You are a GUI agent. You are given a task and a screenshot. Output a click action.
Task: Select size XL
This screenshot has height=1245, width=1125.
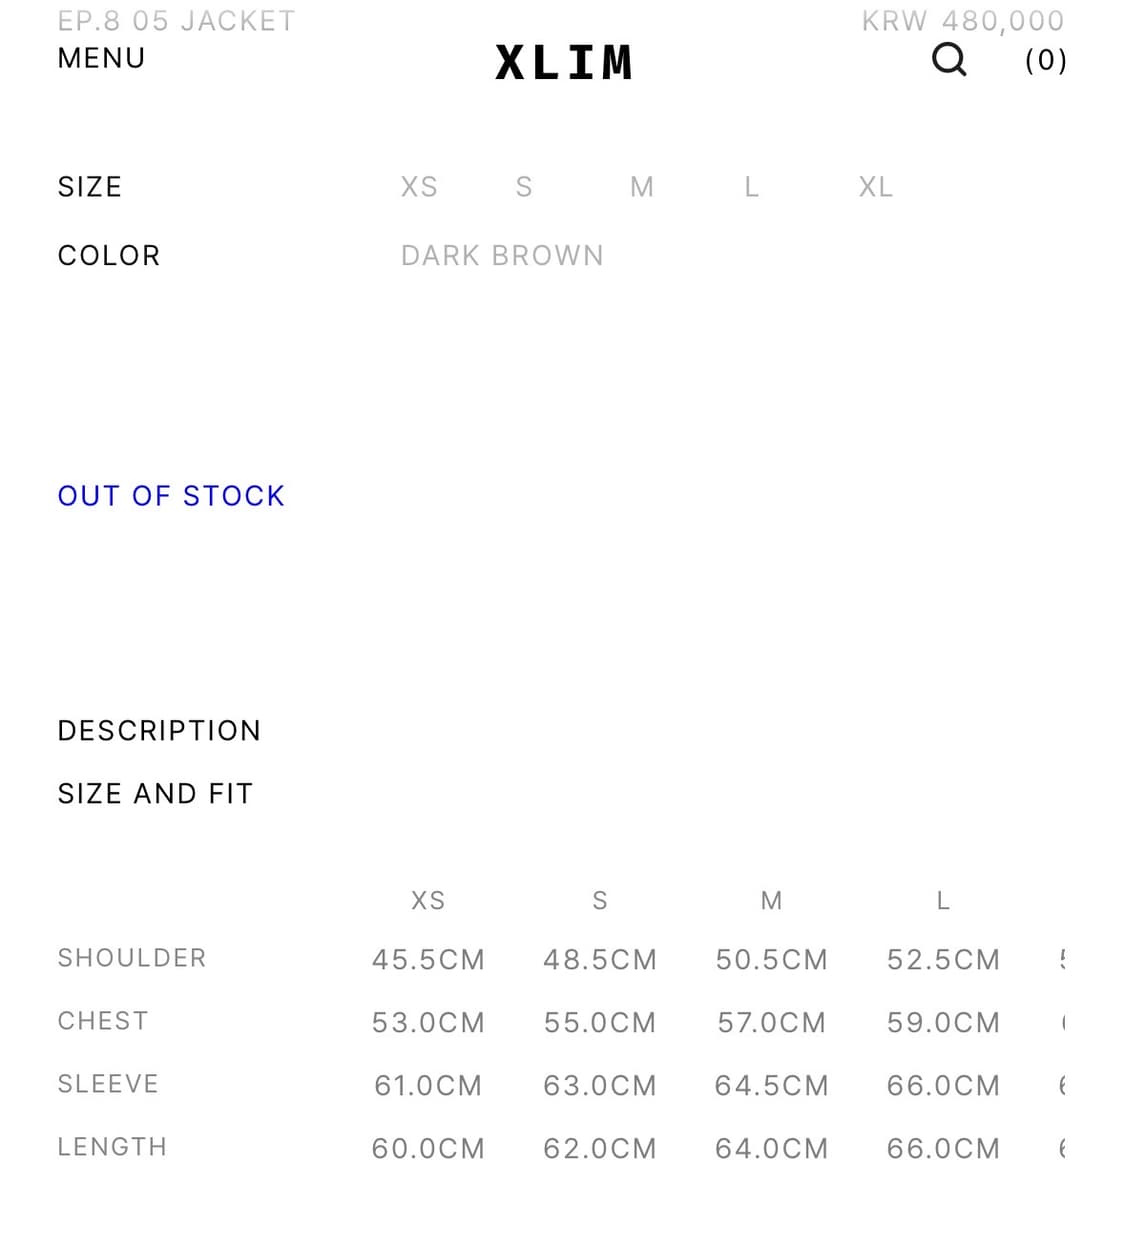[x=875, y=187]
